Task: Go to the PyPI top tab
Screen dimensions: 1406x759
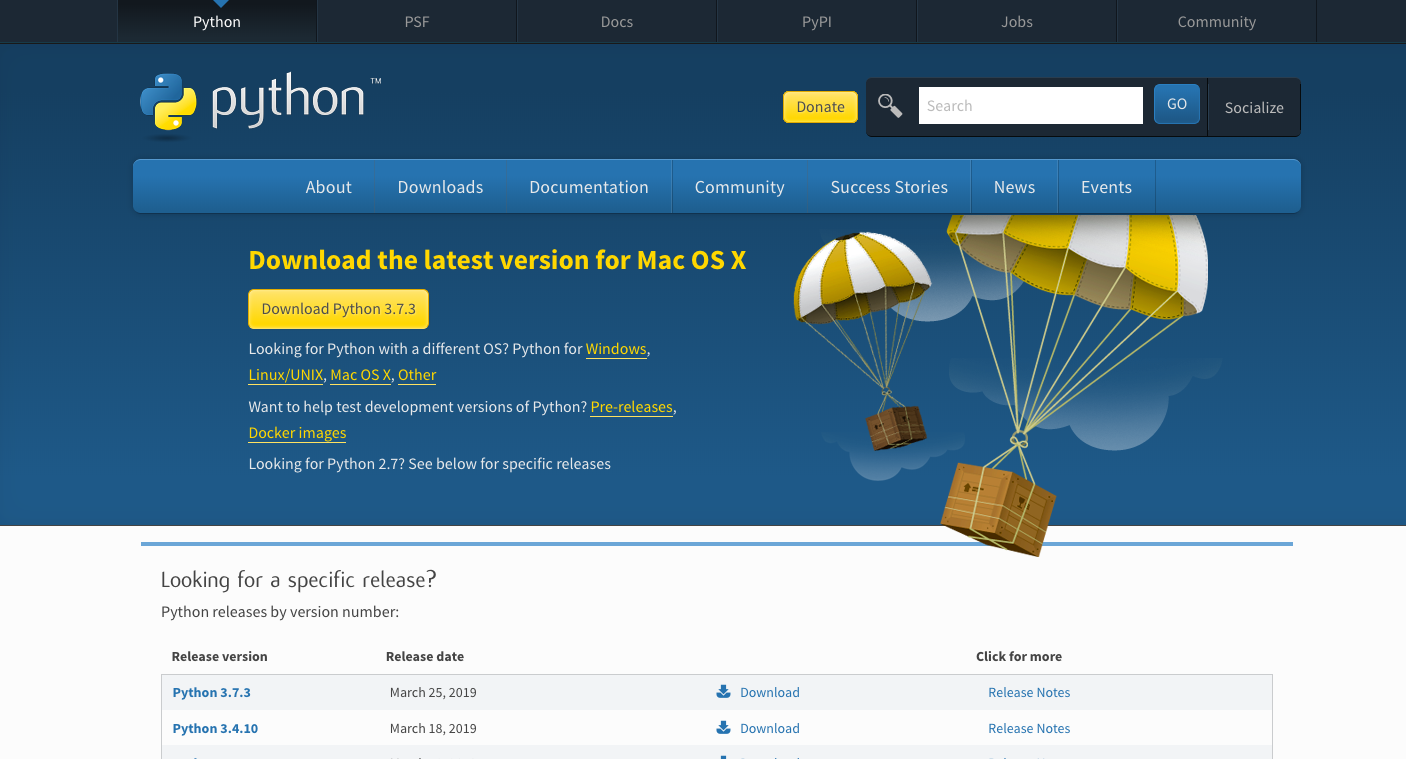Action: click(817, 22)
